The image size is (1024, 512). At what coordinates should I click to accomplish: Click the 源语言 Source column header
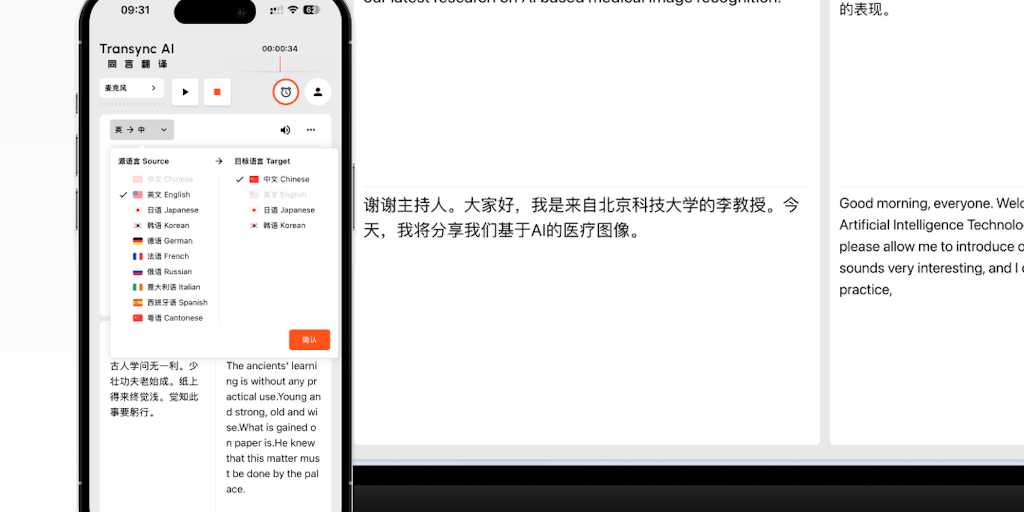tap(144, 161)
